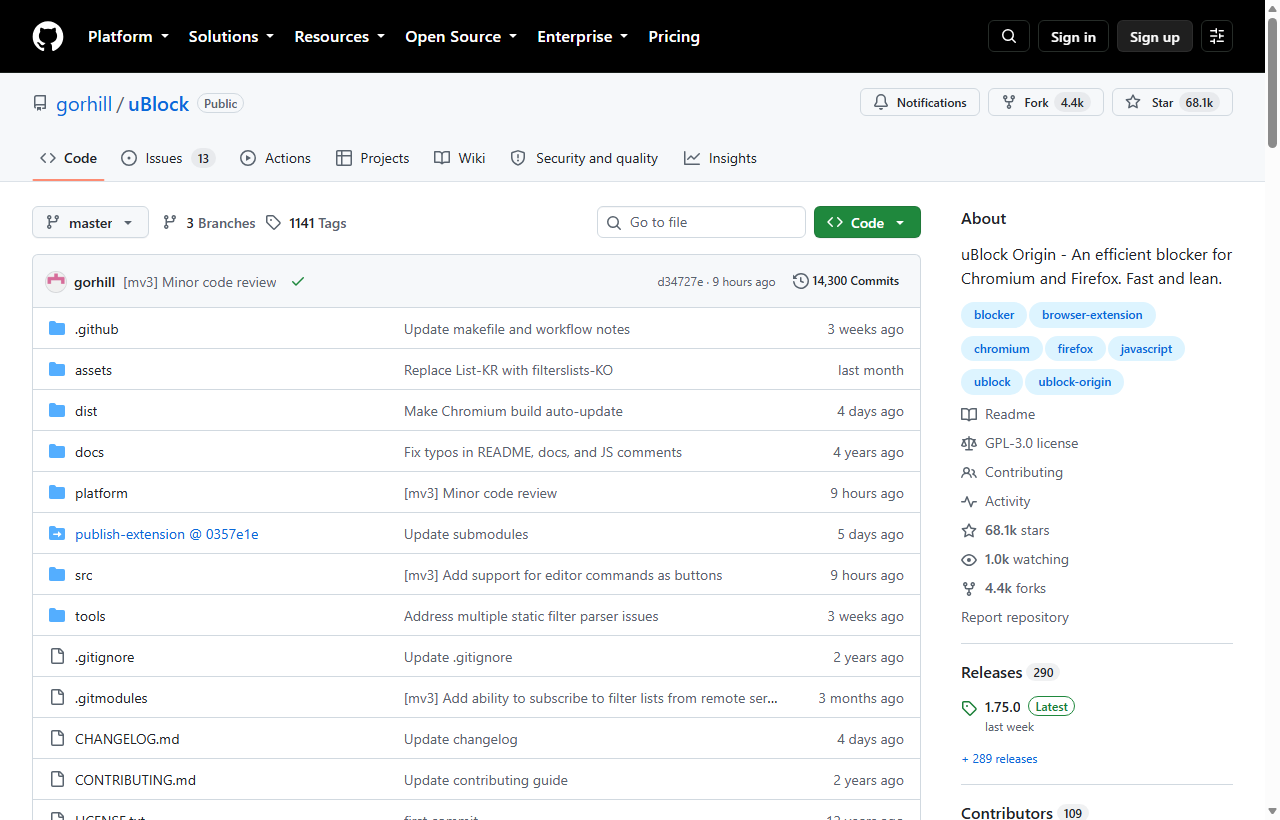Select the browser-extension topic tag

(x=1092, y=315)
